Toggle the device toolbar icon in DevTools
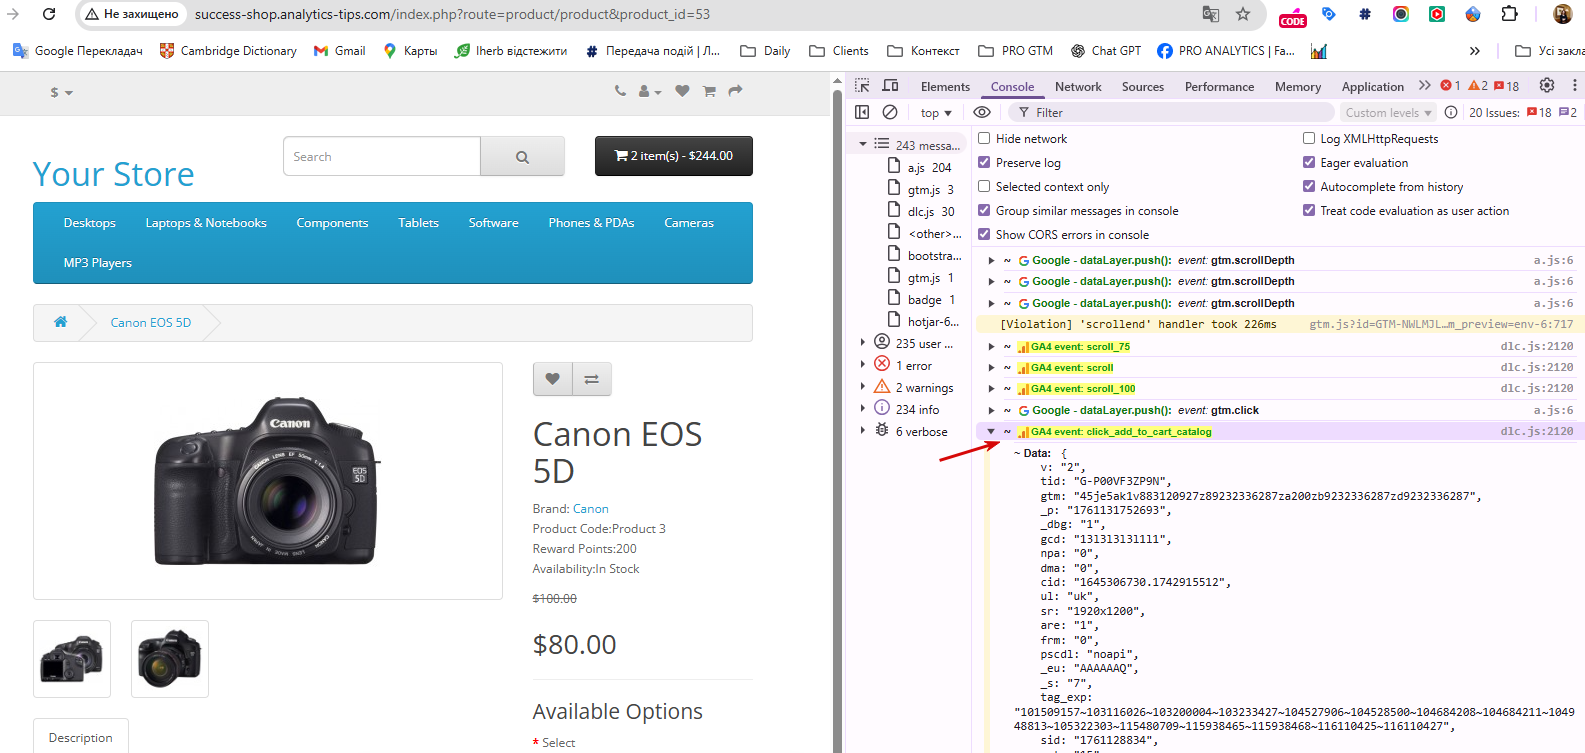The width and height of the screenshot is (1585, 753). point(890,86)
